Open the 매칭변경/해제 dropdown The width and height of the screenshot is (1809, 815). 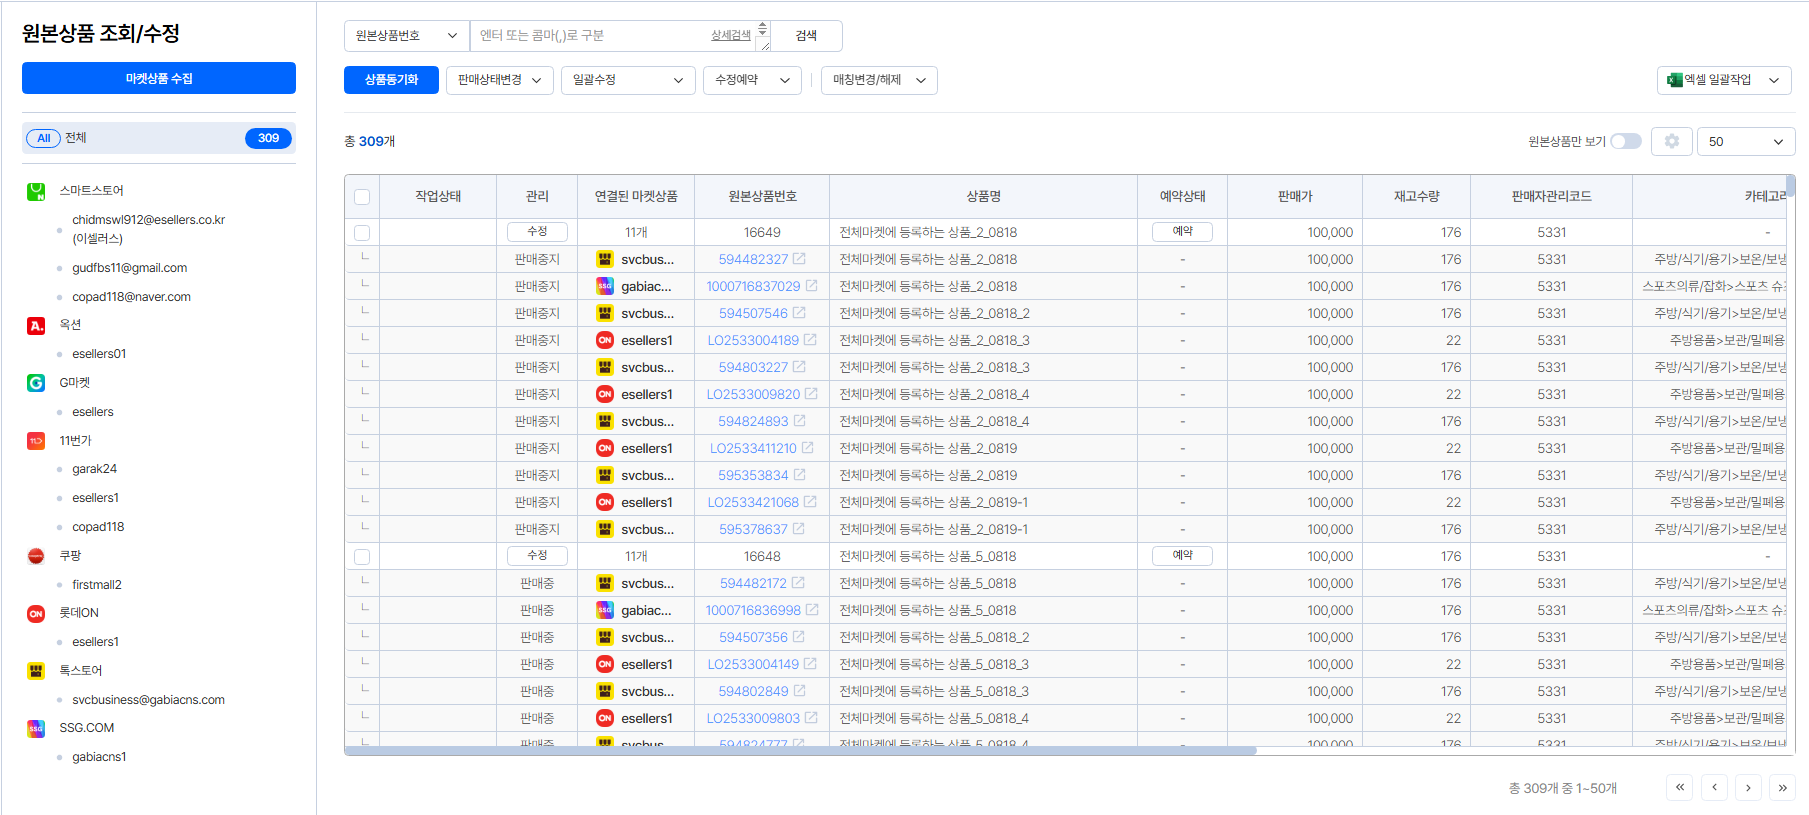tap(879, 80)
